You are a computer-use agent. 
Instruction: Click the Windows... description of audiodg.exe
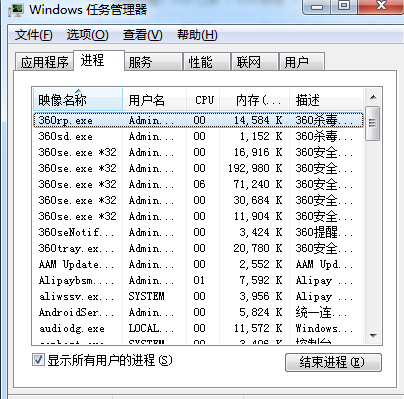[x=324, y=328]
